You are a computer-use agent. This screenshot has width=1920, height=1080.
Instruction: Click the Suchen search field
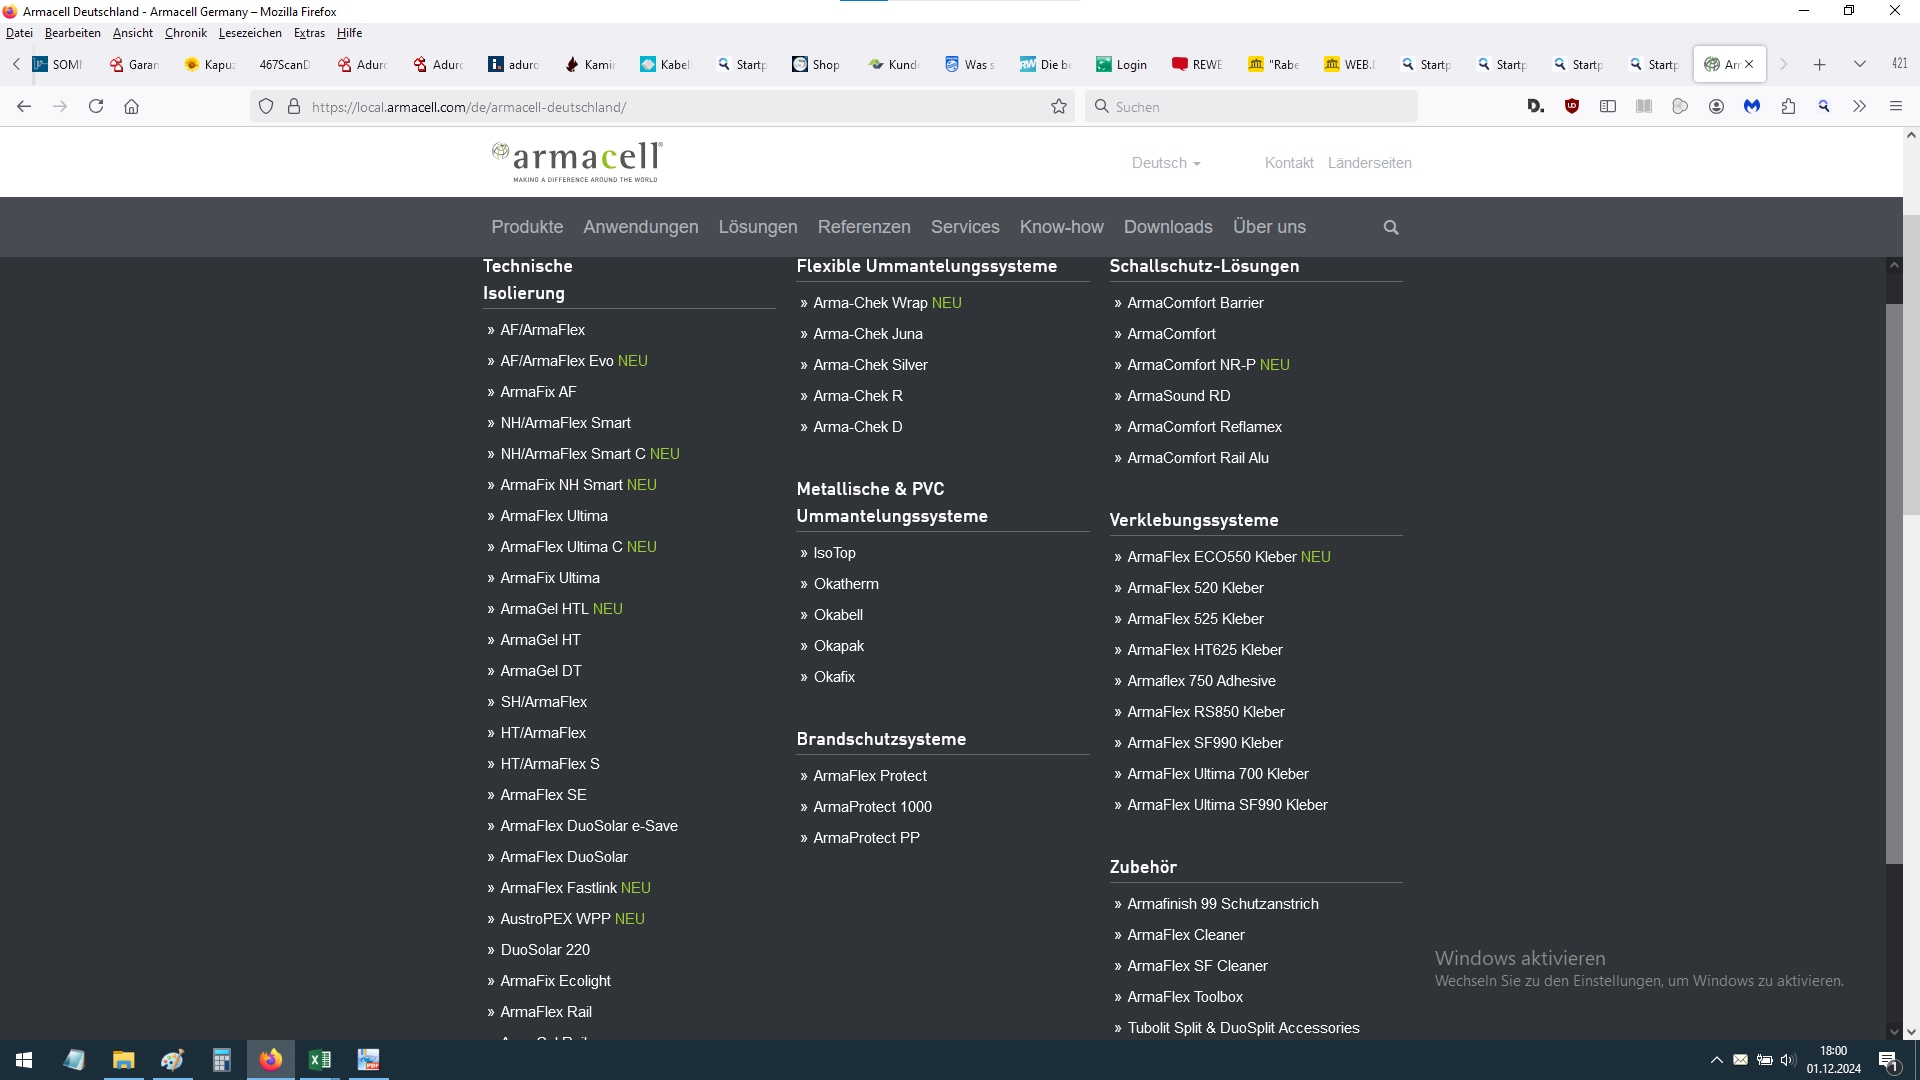(1251, 106)
